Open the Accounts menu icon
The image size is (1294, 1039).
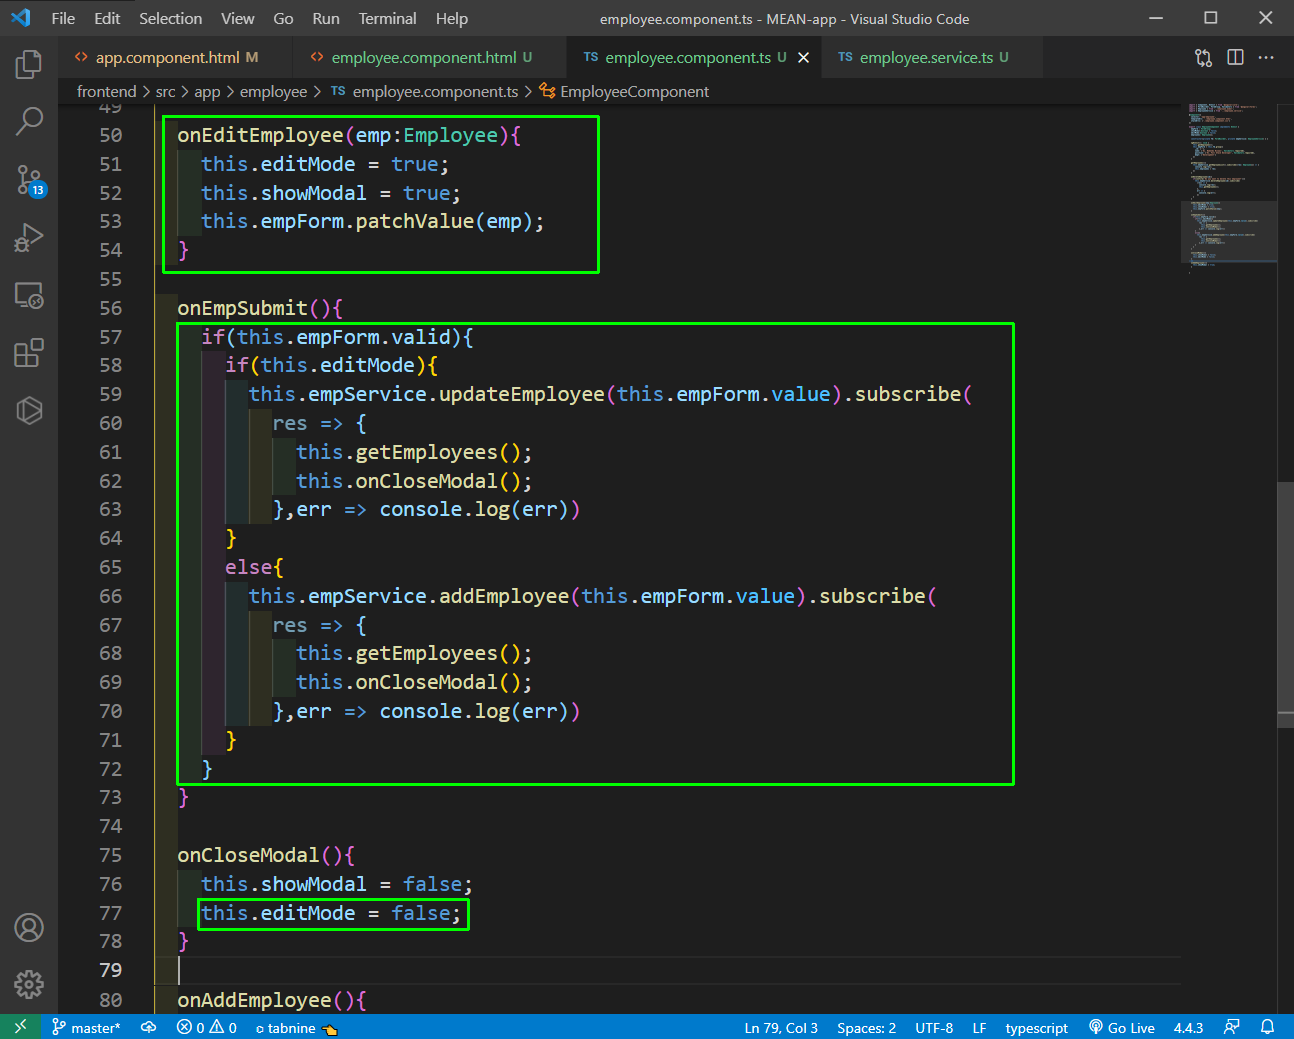click(29, 928)
